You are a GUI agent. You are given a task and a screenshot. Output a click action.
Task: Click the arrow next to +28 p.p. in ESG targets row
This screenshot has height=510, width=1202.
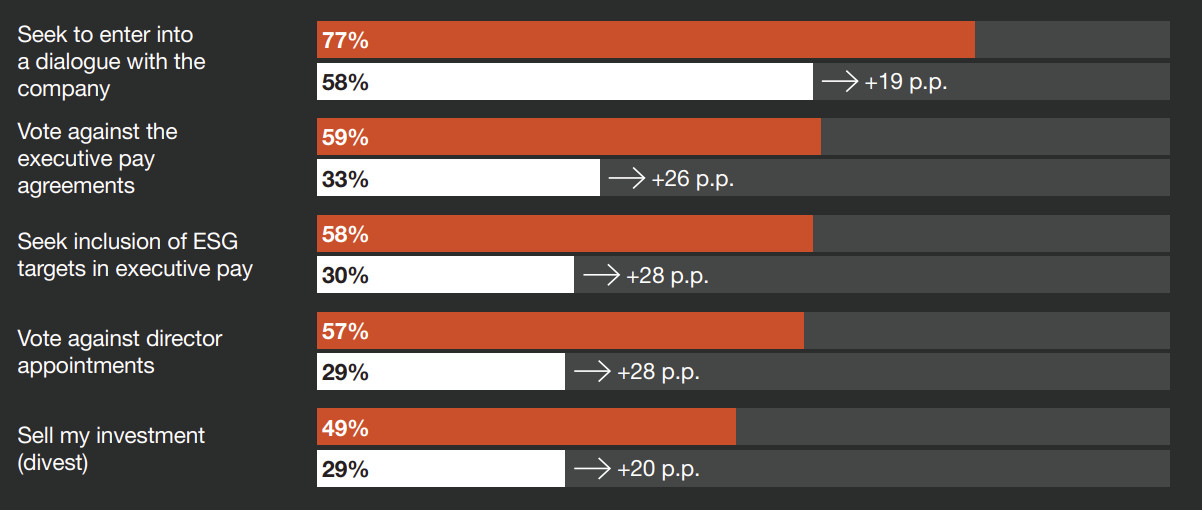pyautogui.click(x=601, y=275)
